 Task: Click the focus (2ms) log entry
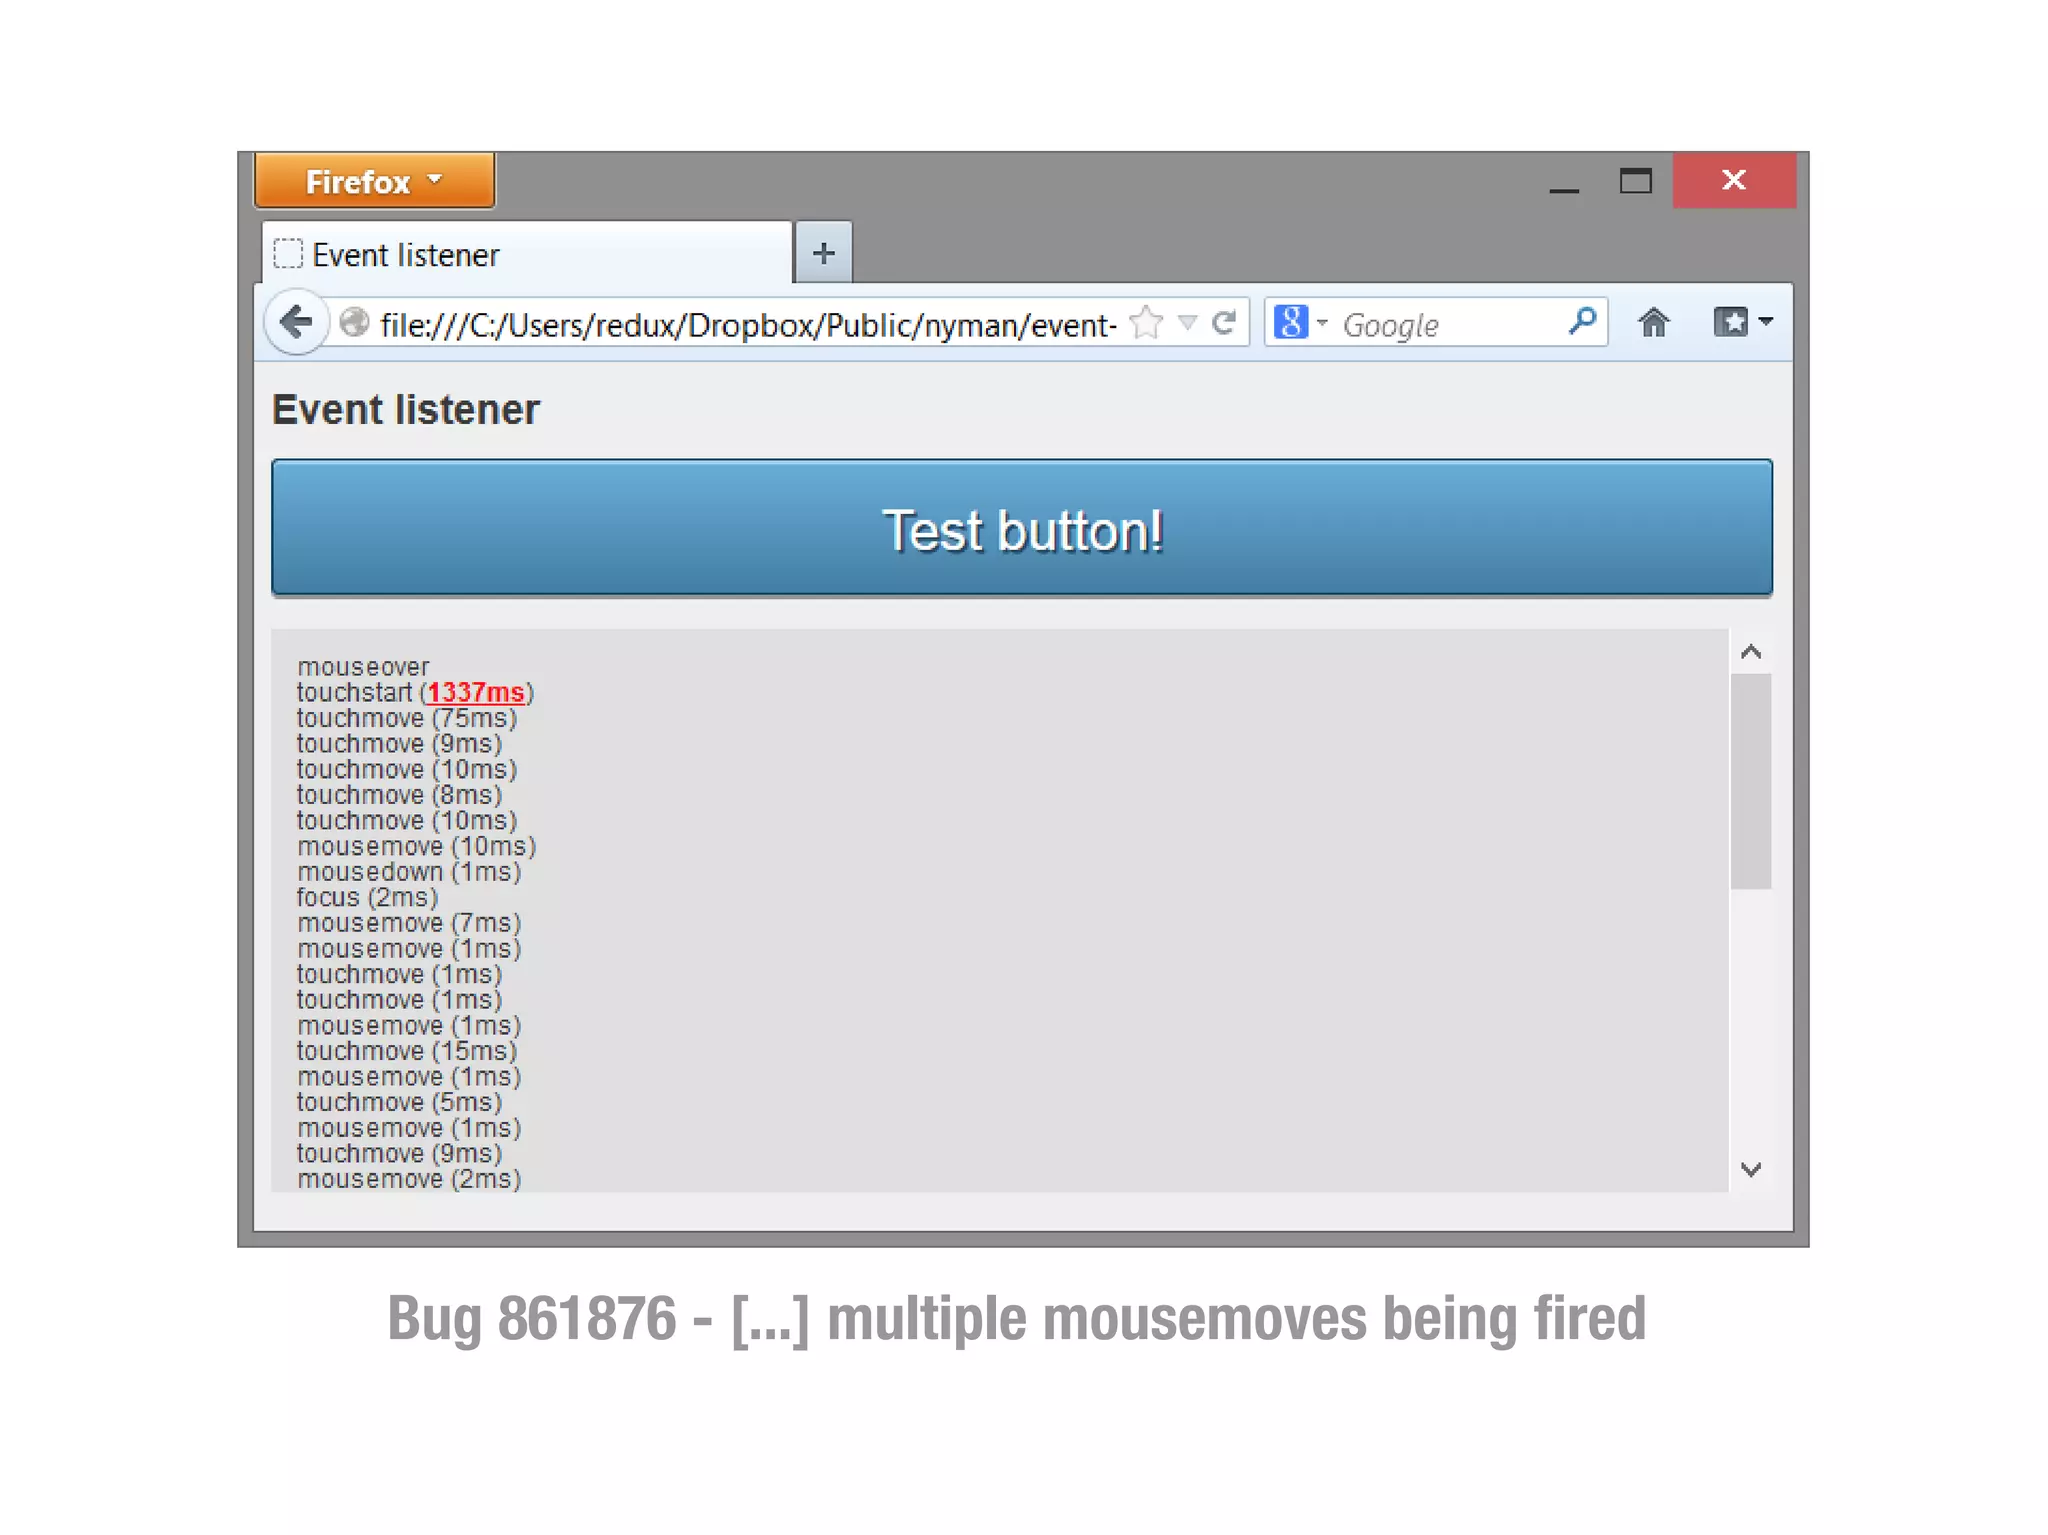pos(367,898)
